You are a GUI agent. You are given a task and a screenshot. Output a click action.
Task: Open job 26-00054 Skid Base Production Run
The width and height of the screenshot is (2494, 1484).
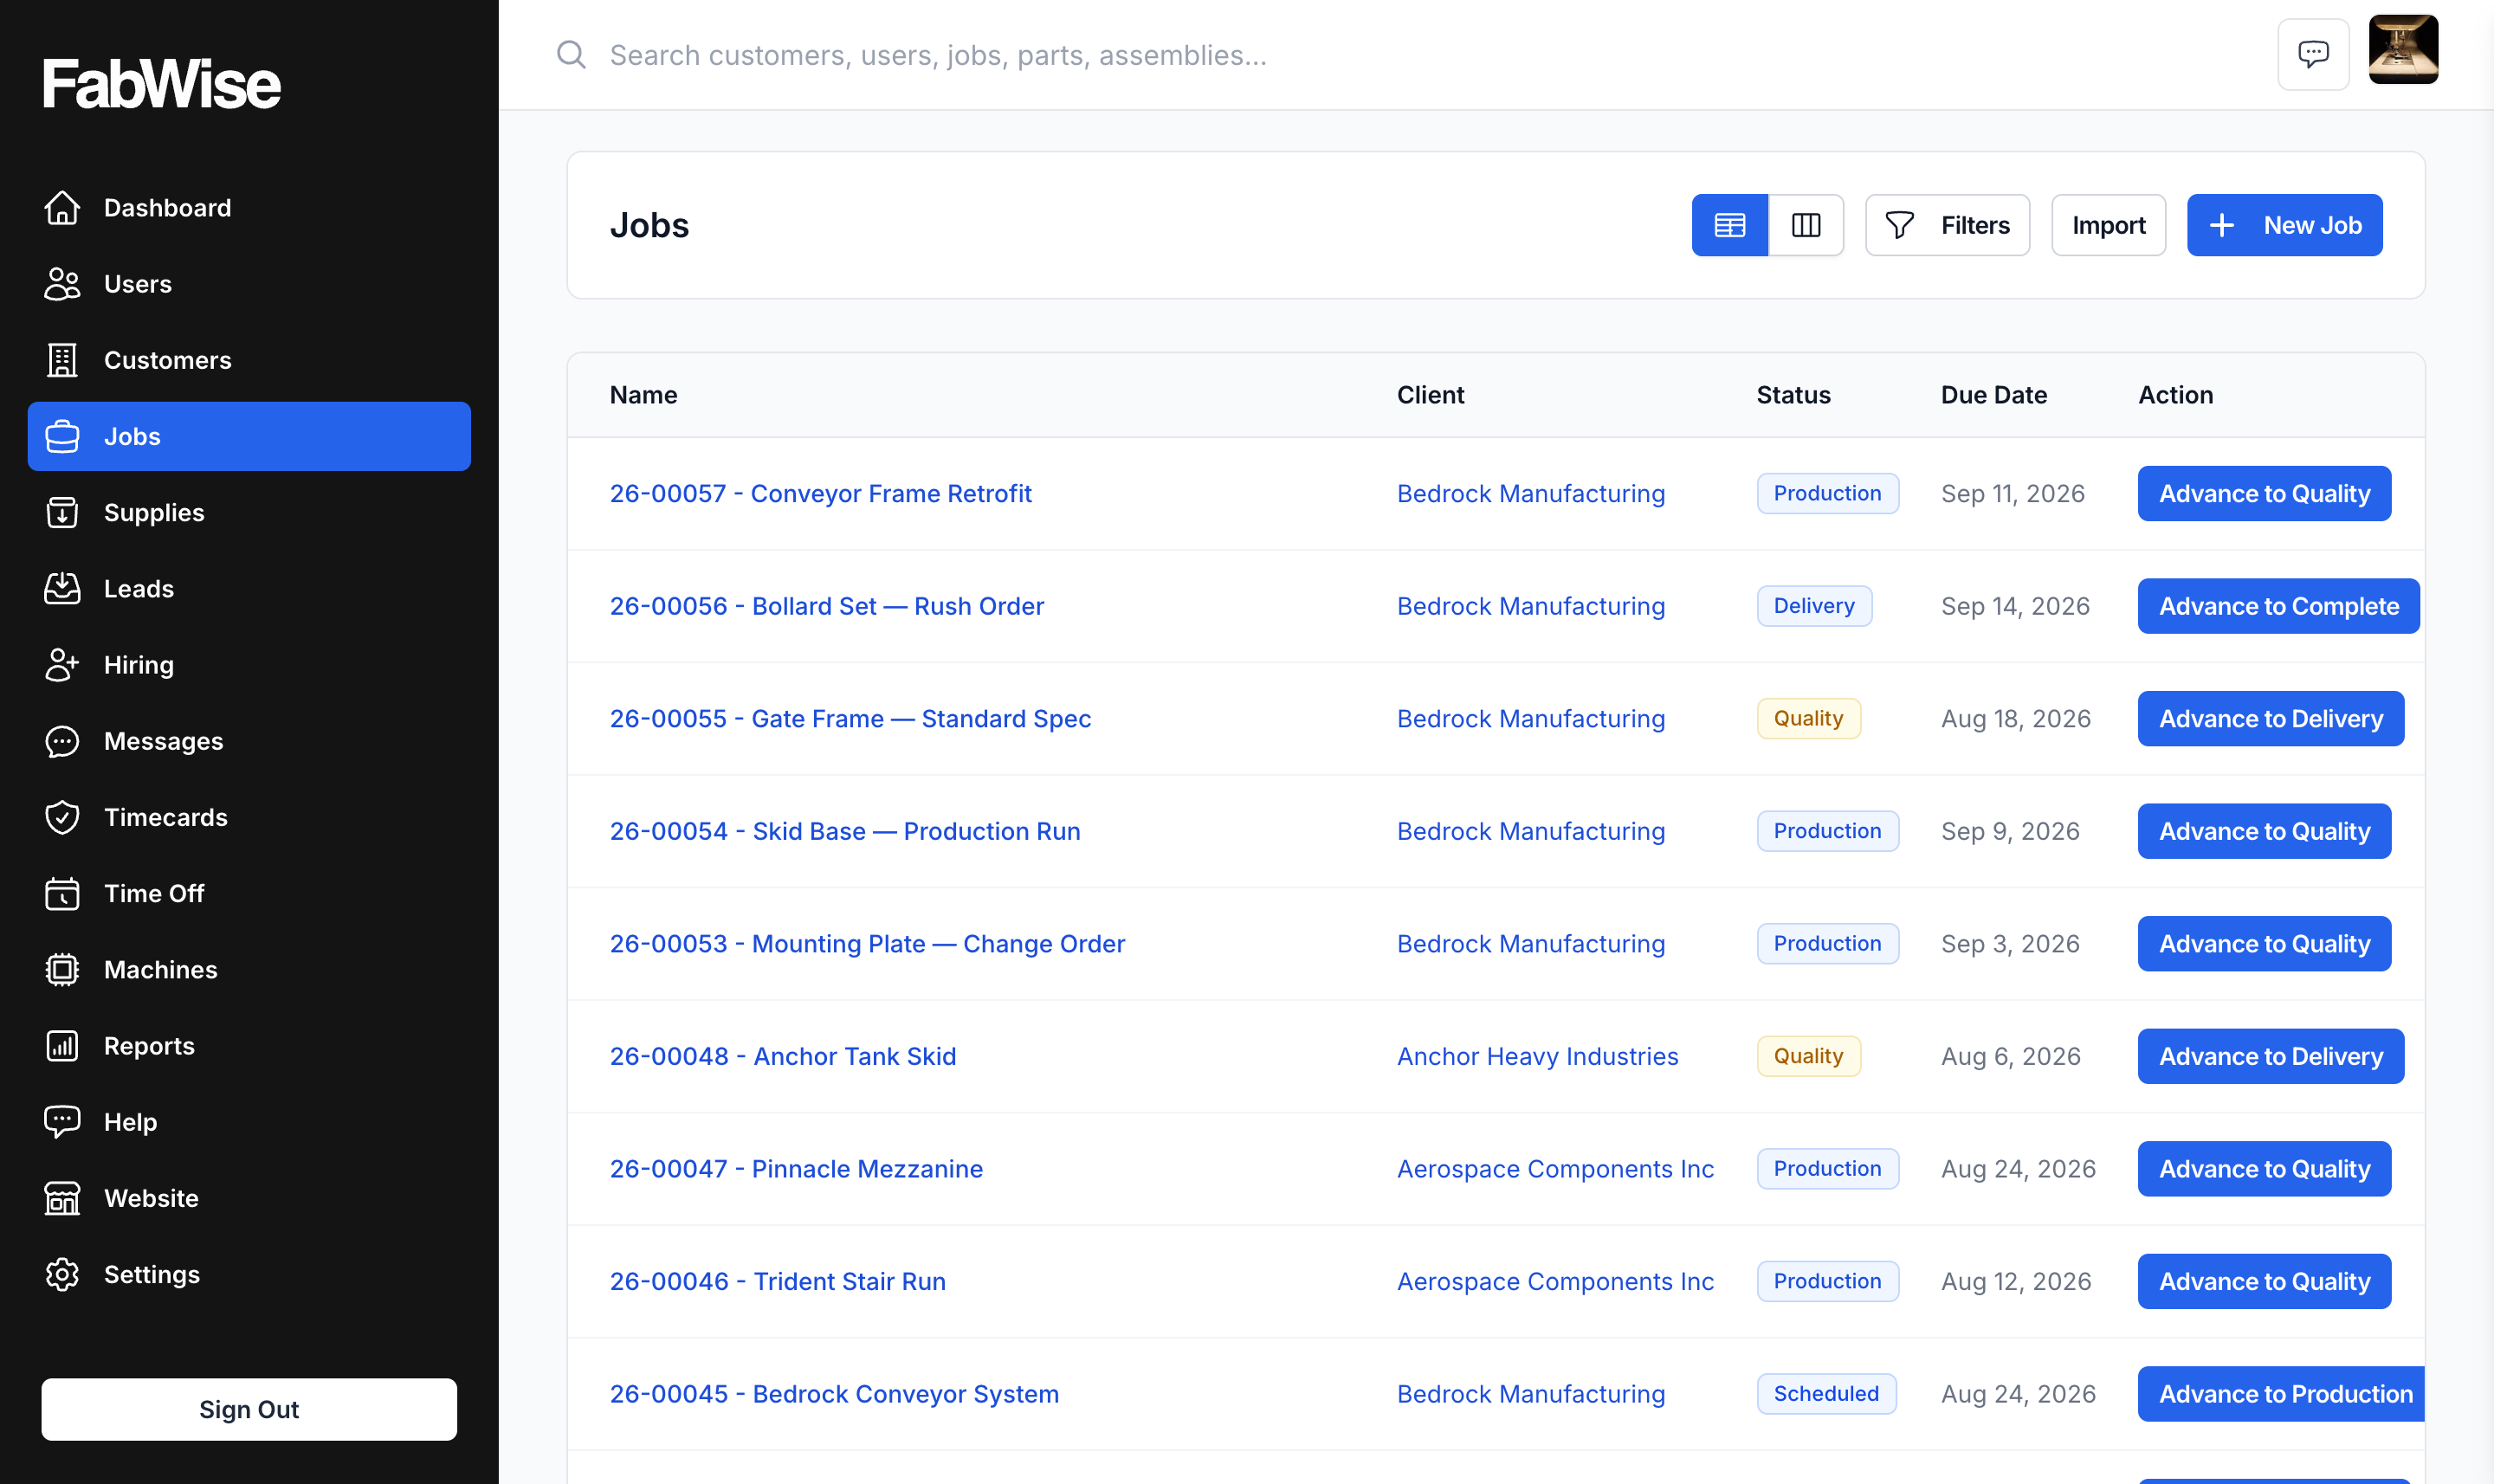[x=845, y=831]
